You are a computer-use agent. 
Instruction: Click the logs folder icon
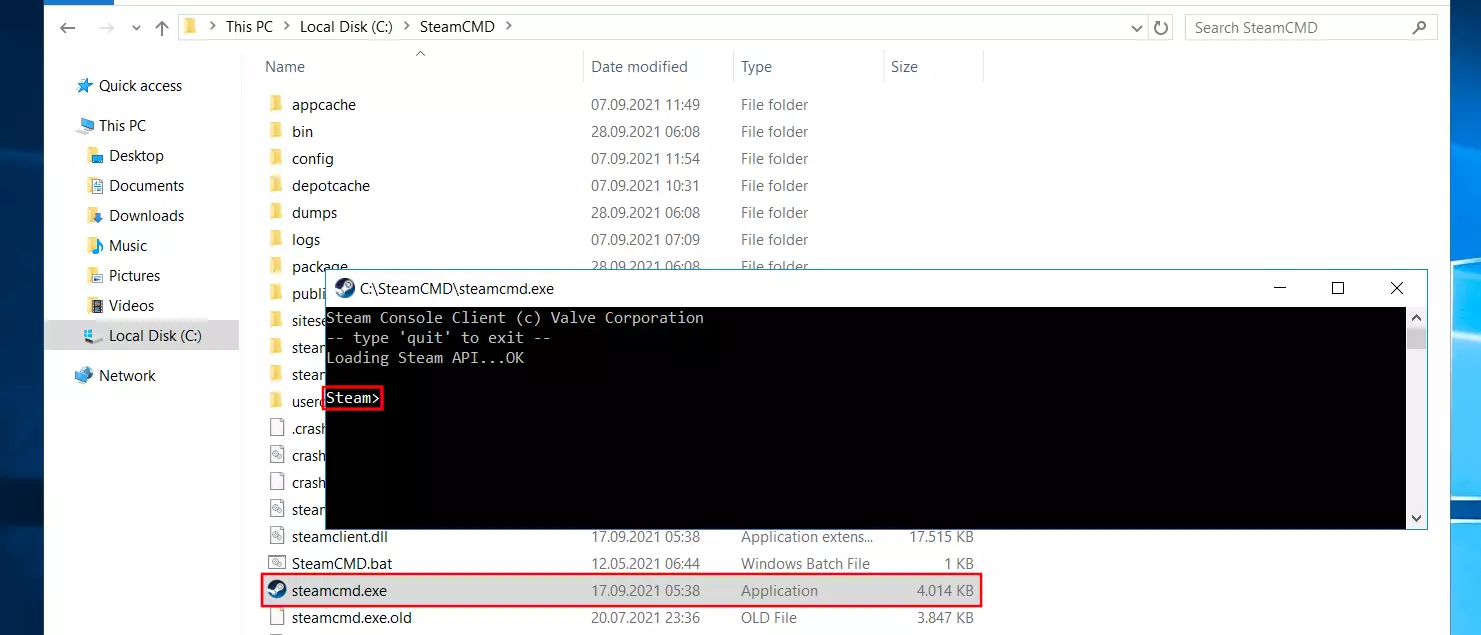click(x=277, y=239)
